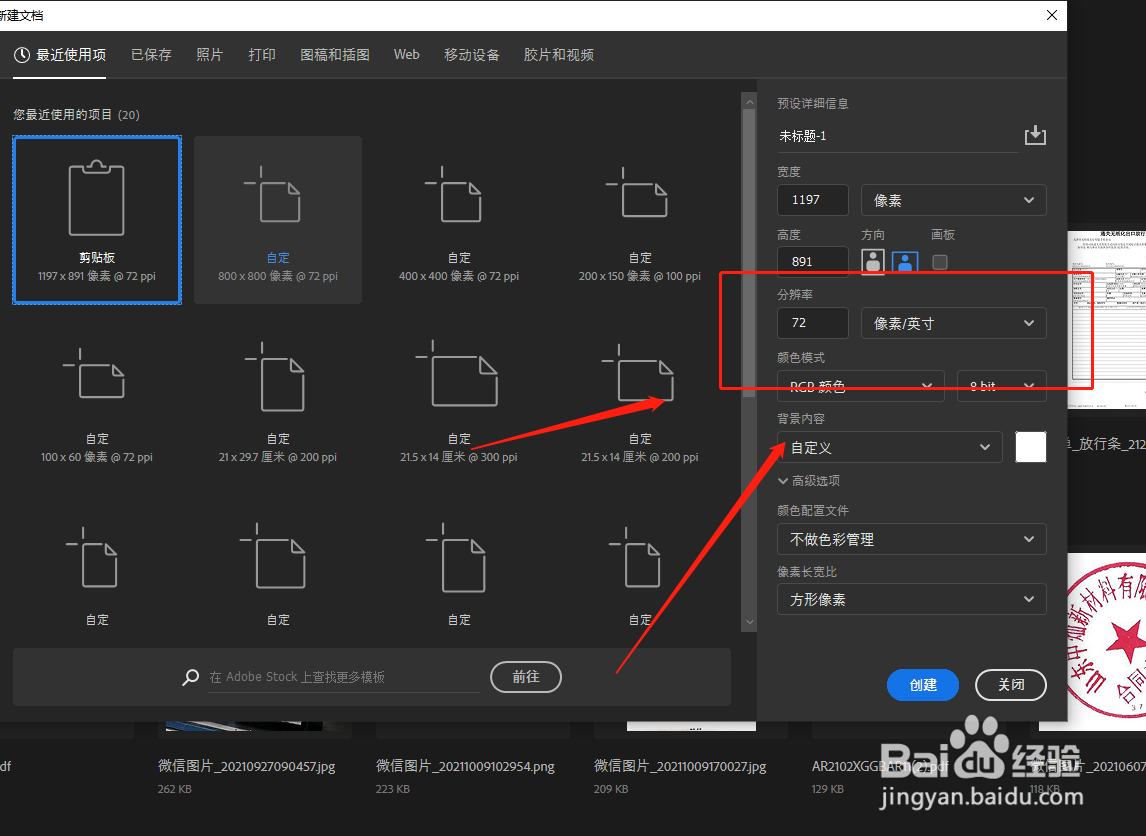The height and width of the screenshot is (836, 1146).
Task: Click the white background color swatch
Action: tap(1031, 447)
